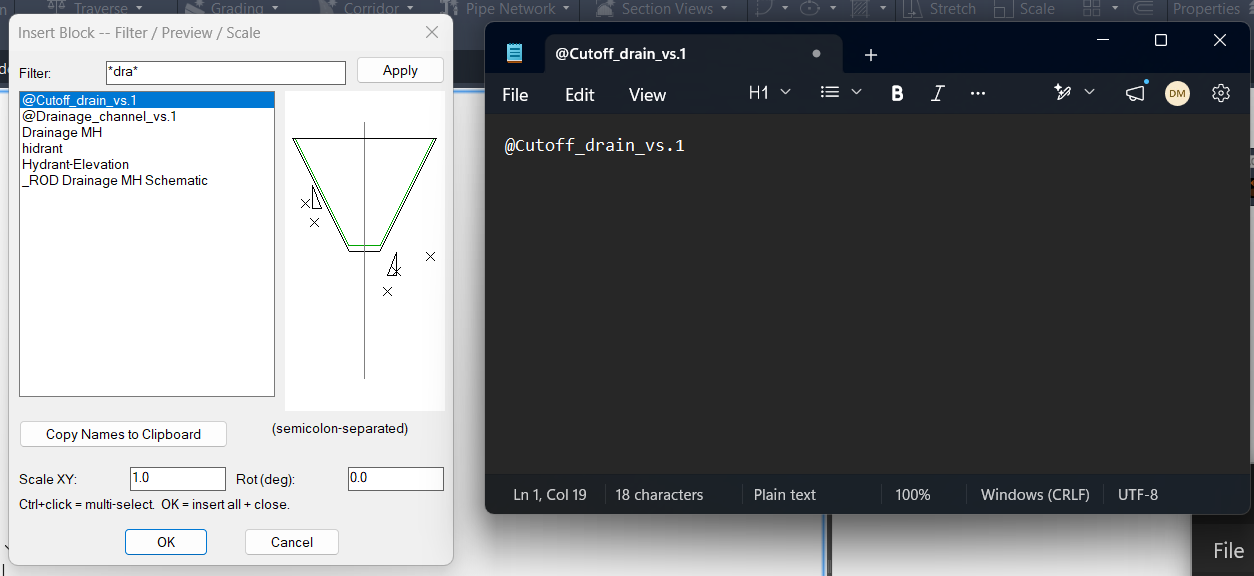Expand the H1 heading dropdown
The image size is (1254, 576).
tap(770, 92)
